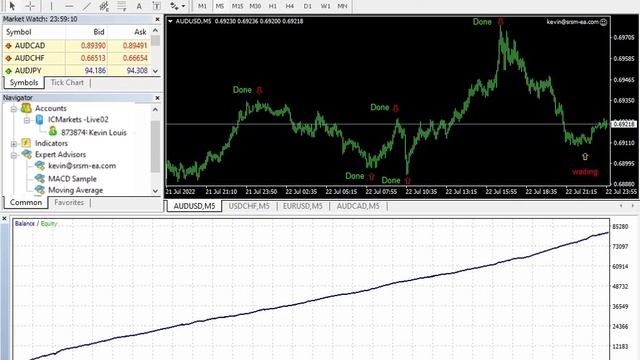Open the EURUSD,M5 chart tab

[x=303, y=206]
